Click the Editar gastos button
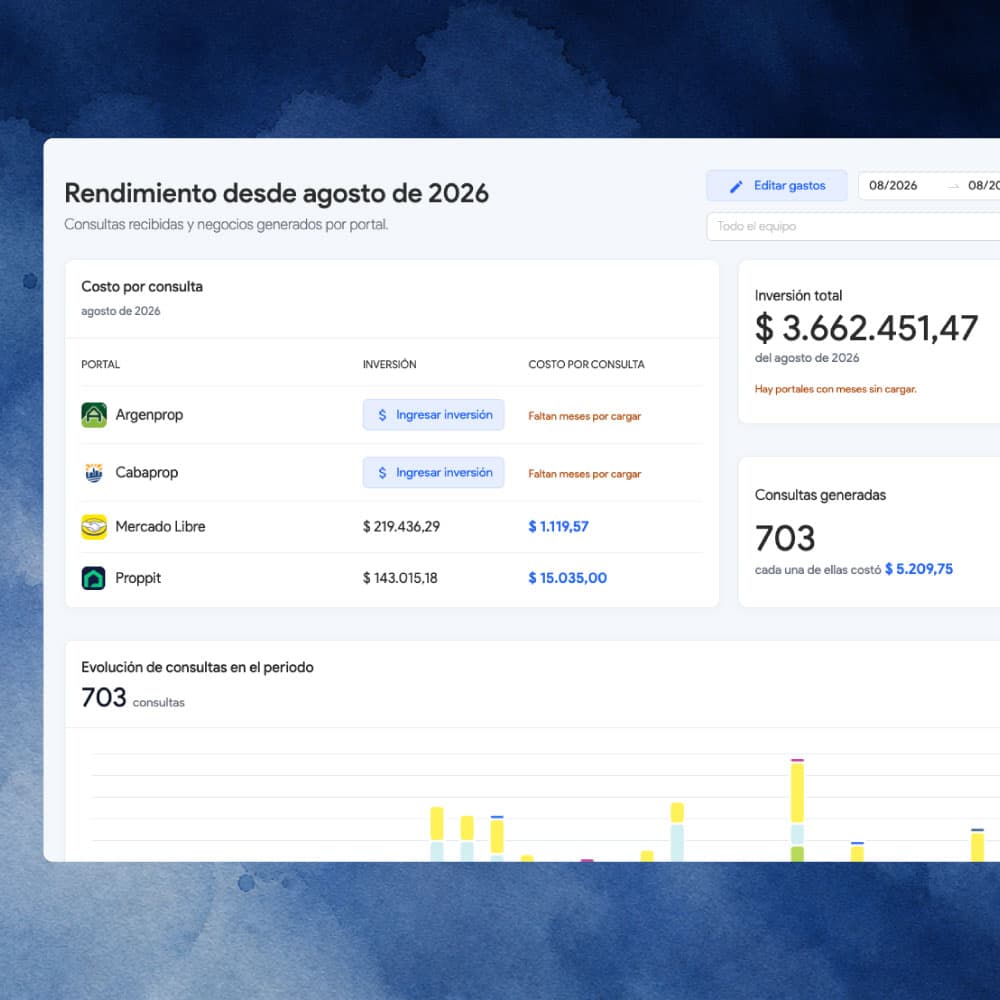The image size is (1000, 1000). [776, 186]
